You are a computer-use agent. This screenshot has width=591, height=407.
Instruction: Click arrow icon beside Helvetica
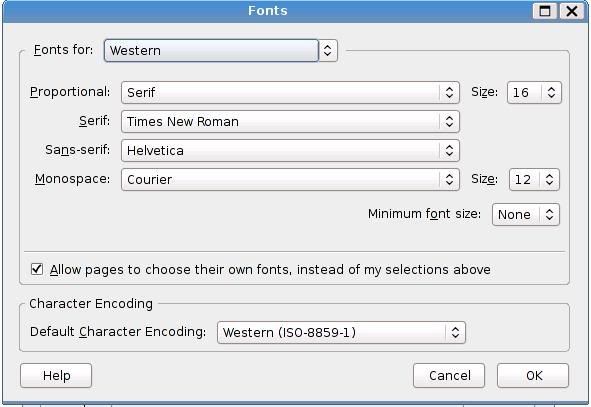click(449, 150)
